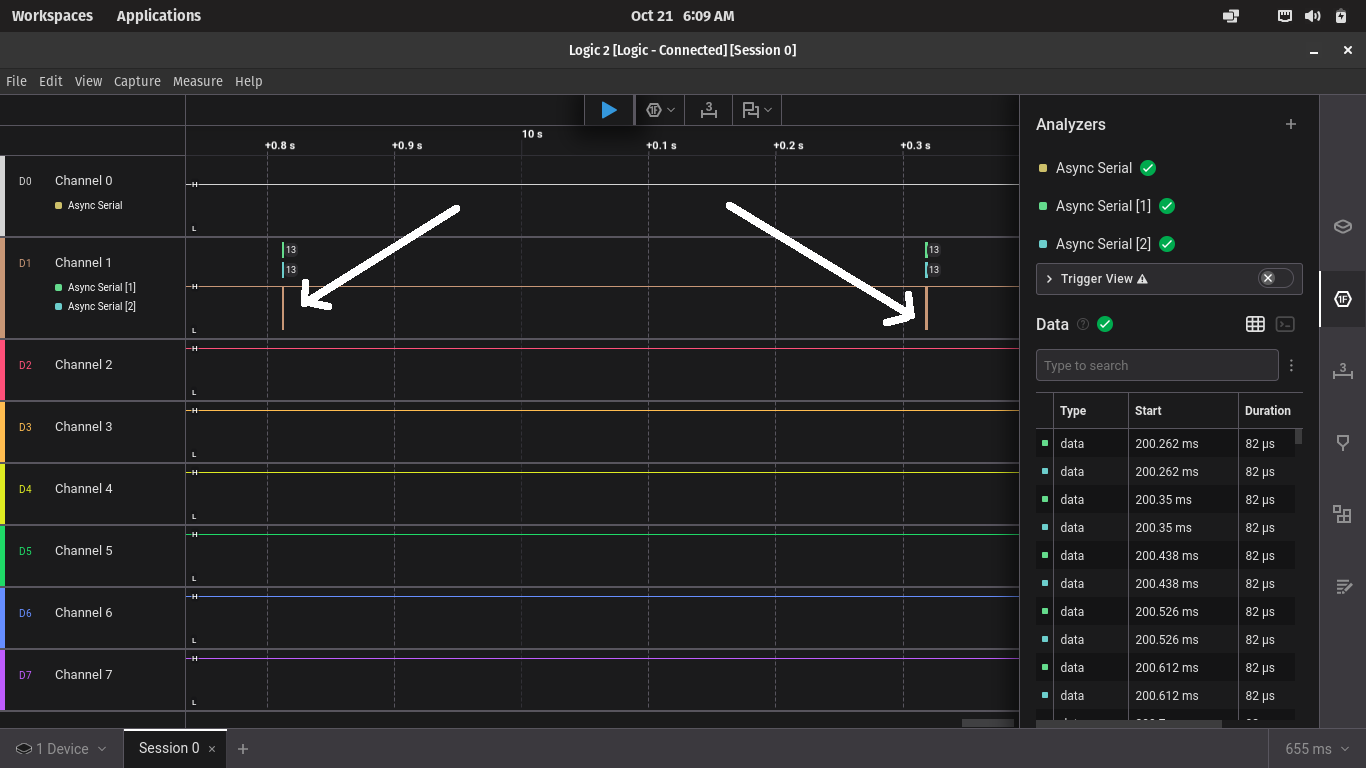Add a new analyzer with plus icon
The image size is (1366, 768).
(x=1290, y=124)
